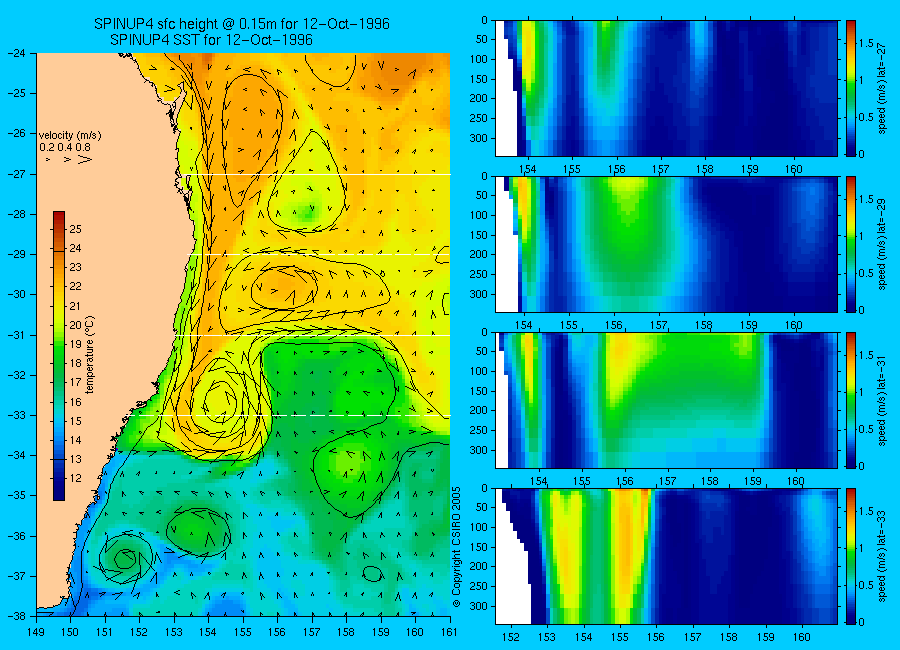Viewport: 900px width, 650px height.
Task: Click the -36 latitude label on map axis
Action: [15, 536]
